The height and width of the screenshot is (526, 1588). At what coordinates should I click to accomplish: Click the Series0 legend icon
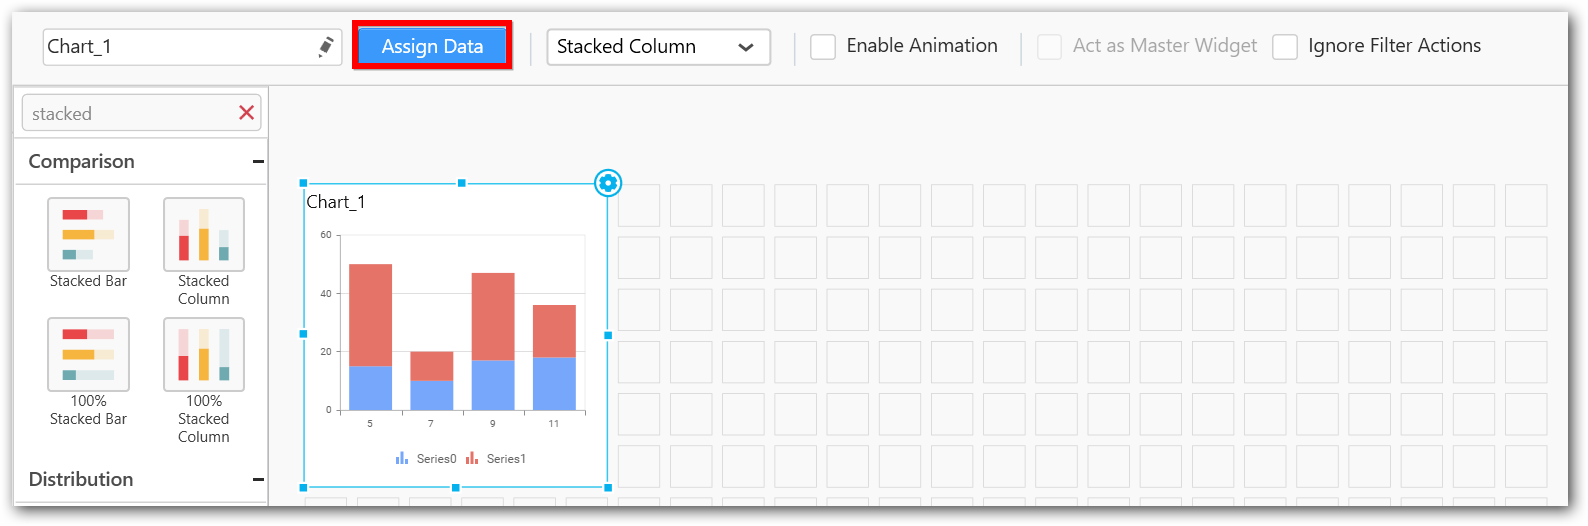point(402,458)
